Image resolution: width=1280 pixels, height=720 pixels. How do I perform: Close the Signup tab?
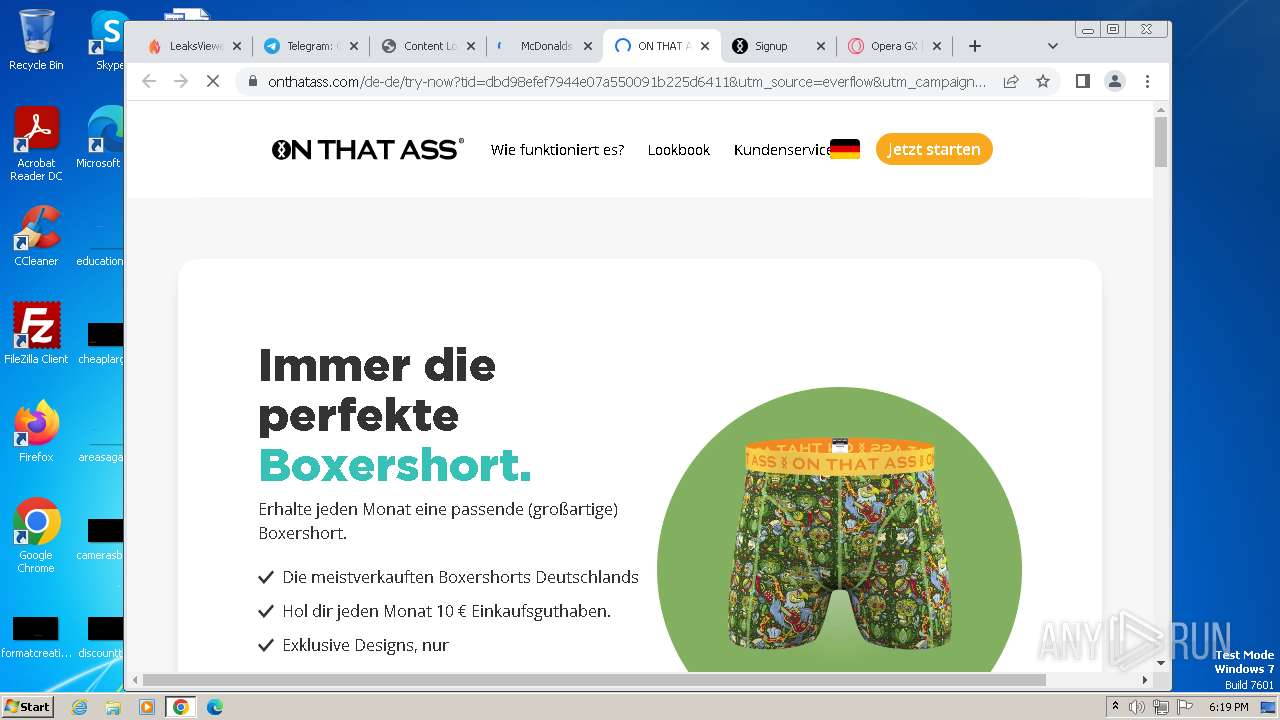[x=821, y=46]
